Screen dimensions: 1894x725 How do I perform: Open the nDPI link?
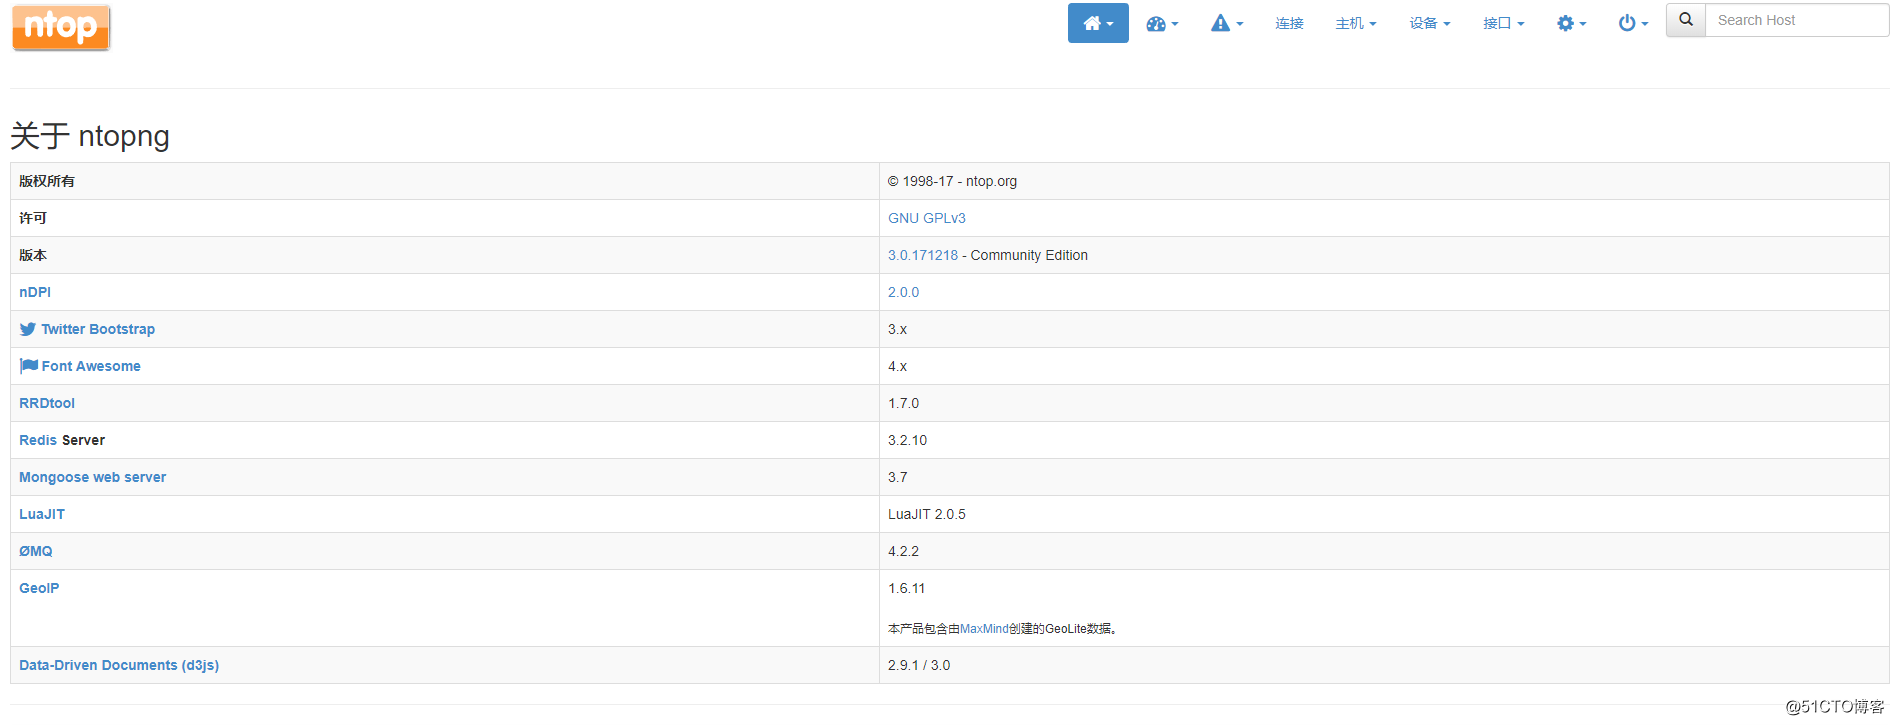pos(35,292)
